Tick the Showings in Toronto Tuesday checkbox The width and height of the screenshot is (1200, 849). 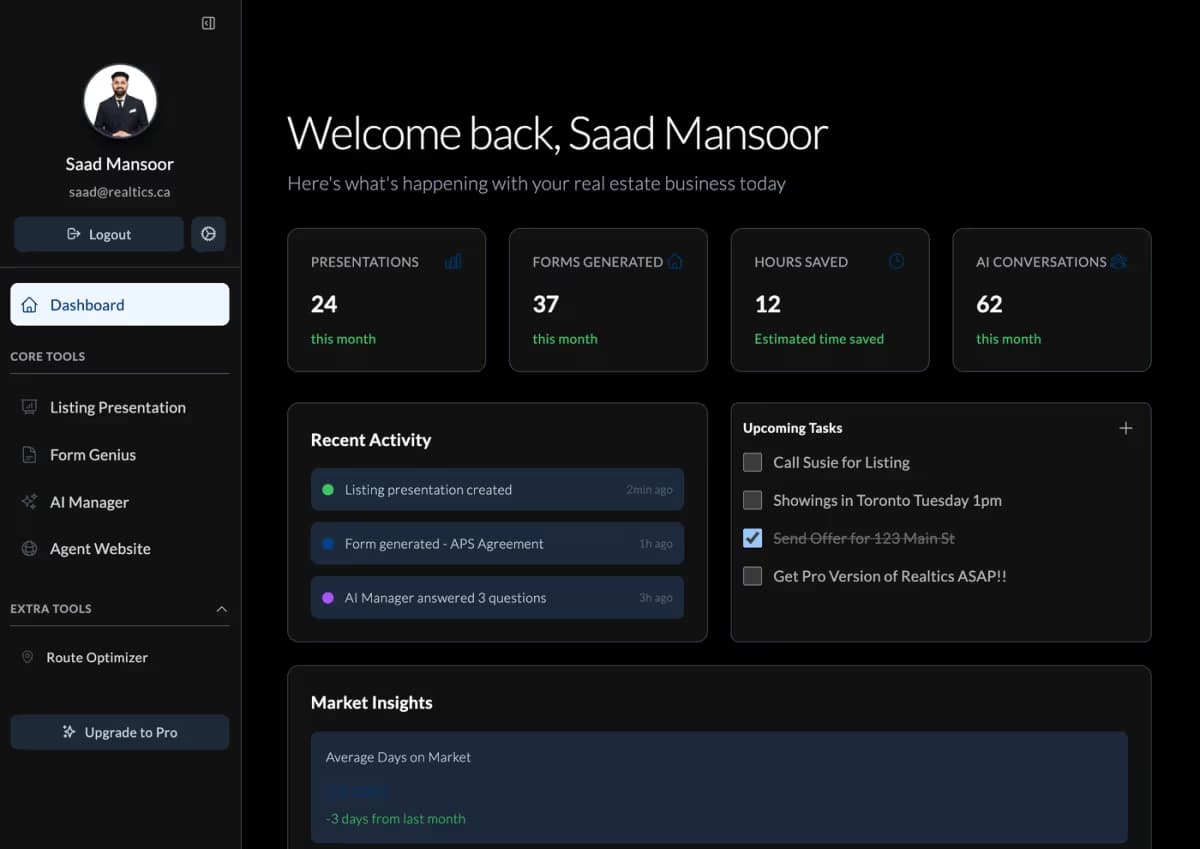coord(752,500)
